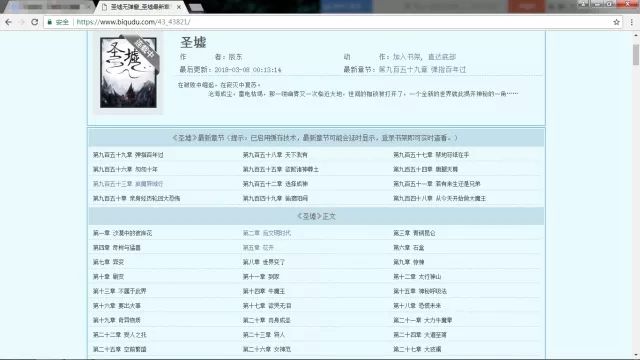Image resolution: width=640 pixels, height=360 pixels.
Task: Open chapter 第七章
Action: tap(108, 262)
